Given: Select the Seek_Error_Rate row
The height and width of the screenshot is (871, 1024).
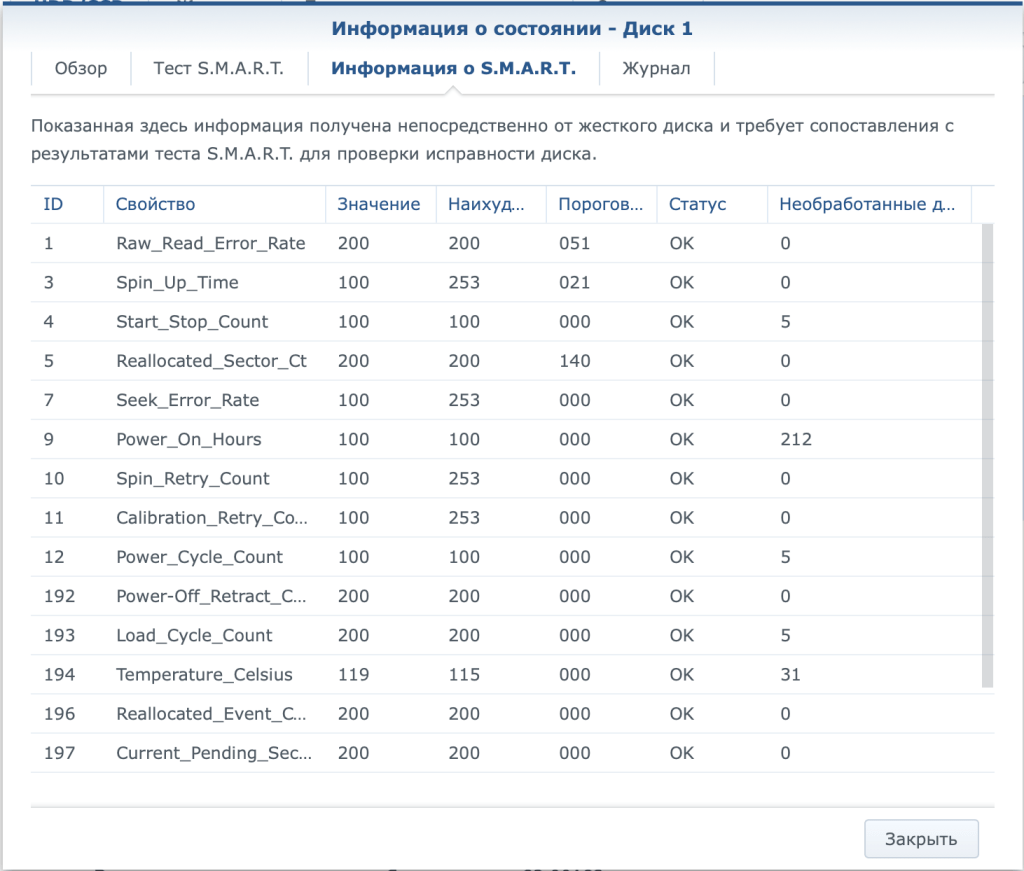Looking at the screenshot, I should point(506,400).
